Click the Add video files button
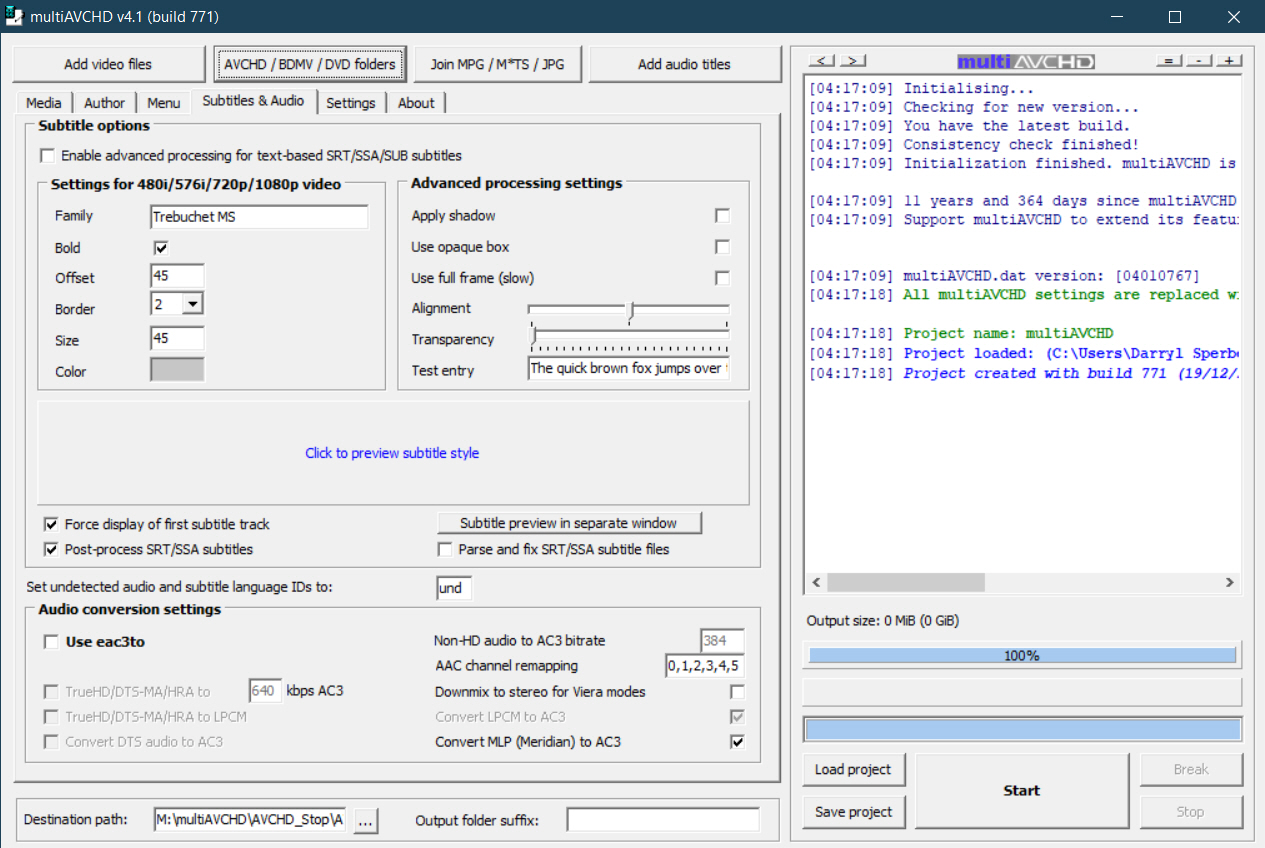This screenshot has height=848, width=1265. click(x=108, y=64)
